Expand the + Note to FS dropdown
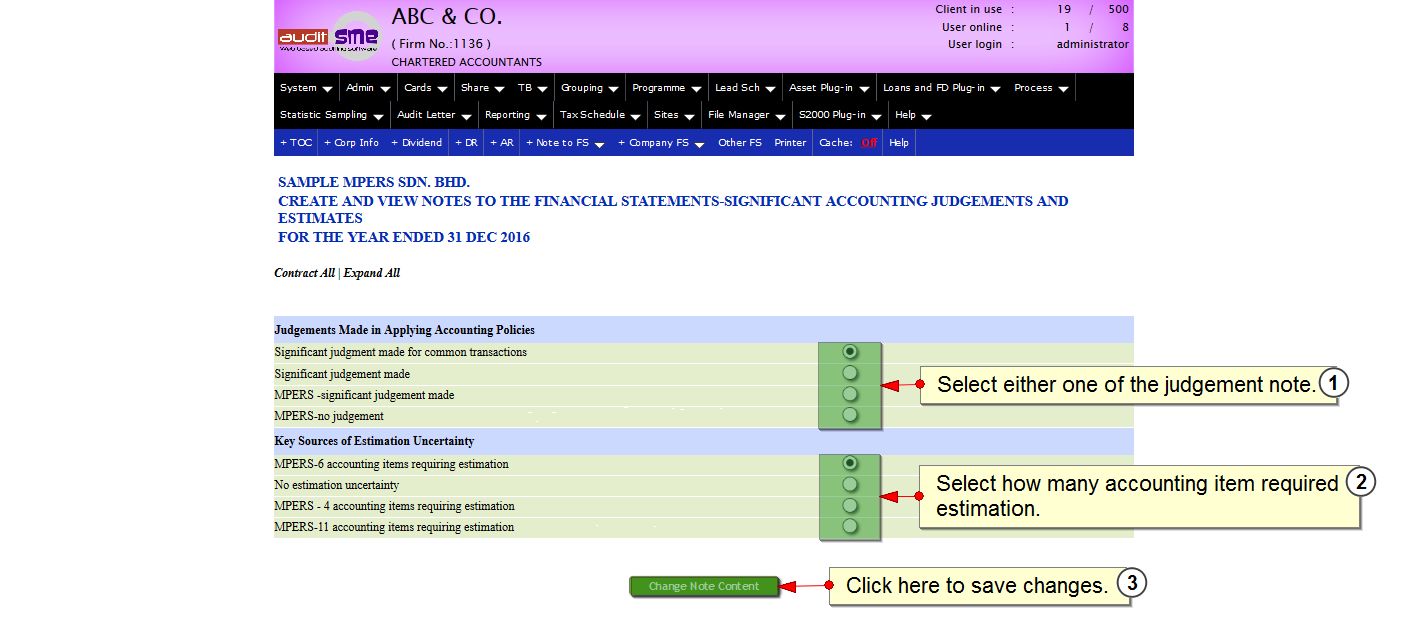Screen dimensions: 1408x637 click(565, 143)
